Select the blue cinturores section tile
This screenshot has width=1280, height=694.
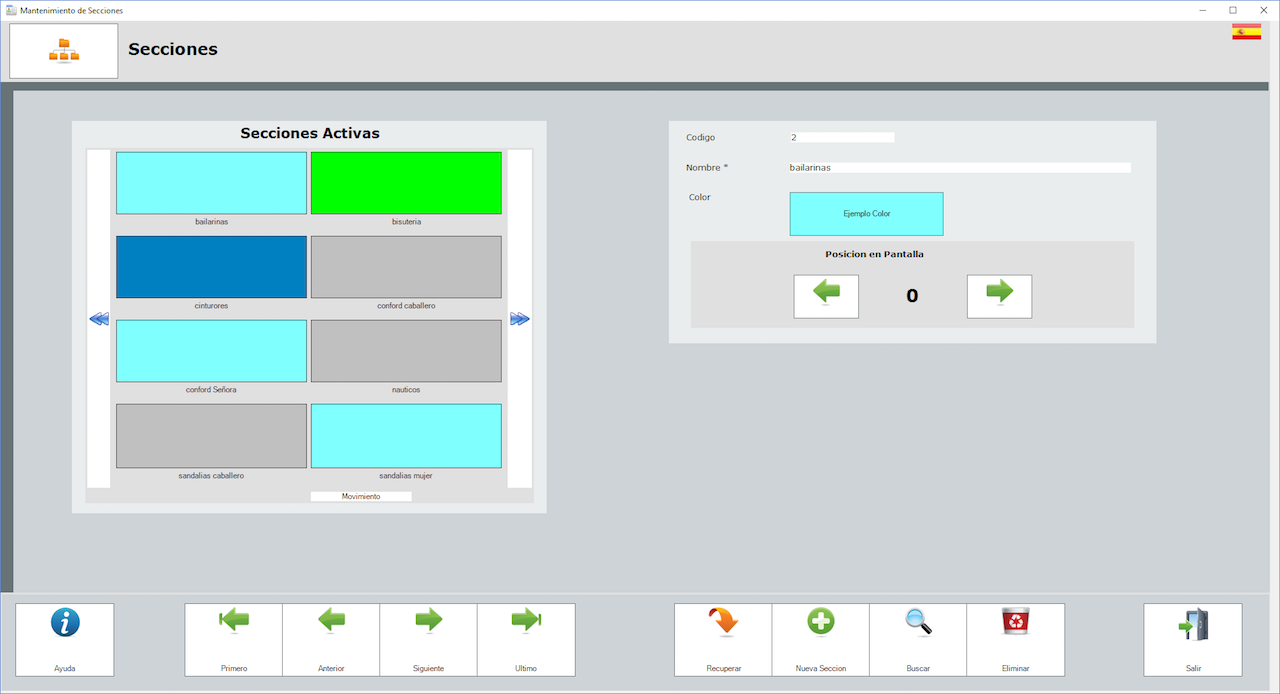tap(211, 267)
